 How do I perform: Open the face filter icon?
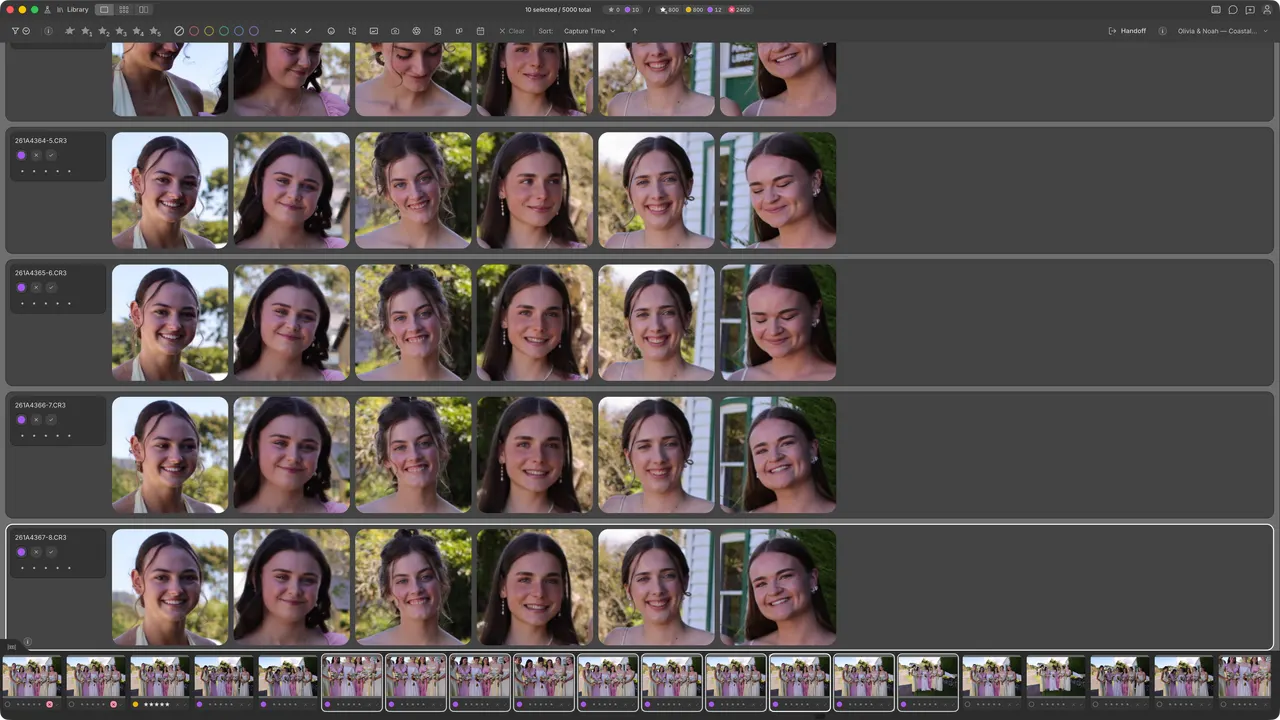(x=331, y=31)
